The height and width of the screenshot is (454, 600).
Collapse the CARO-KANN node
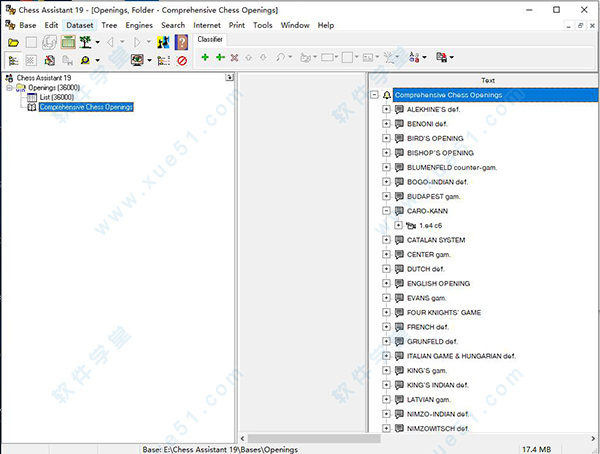(387, 211)
